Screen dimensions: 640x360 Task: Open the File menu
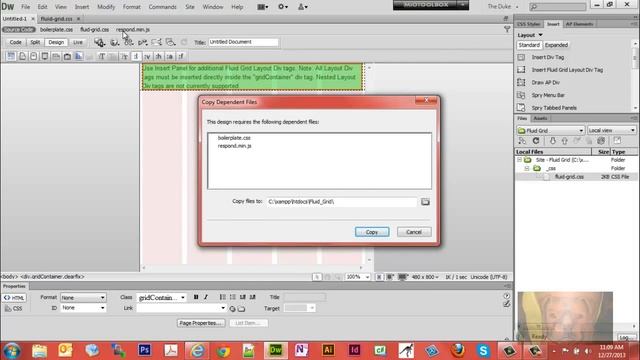pyautogui.click(x=25, y=7)
